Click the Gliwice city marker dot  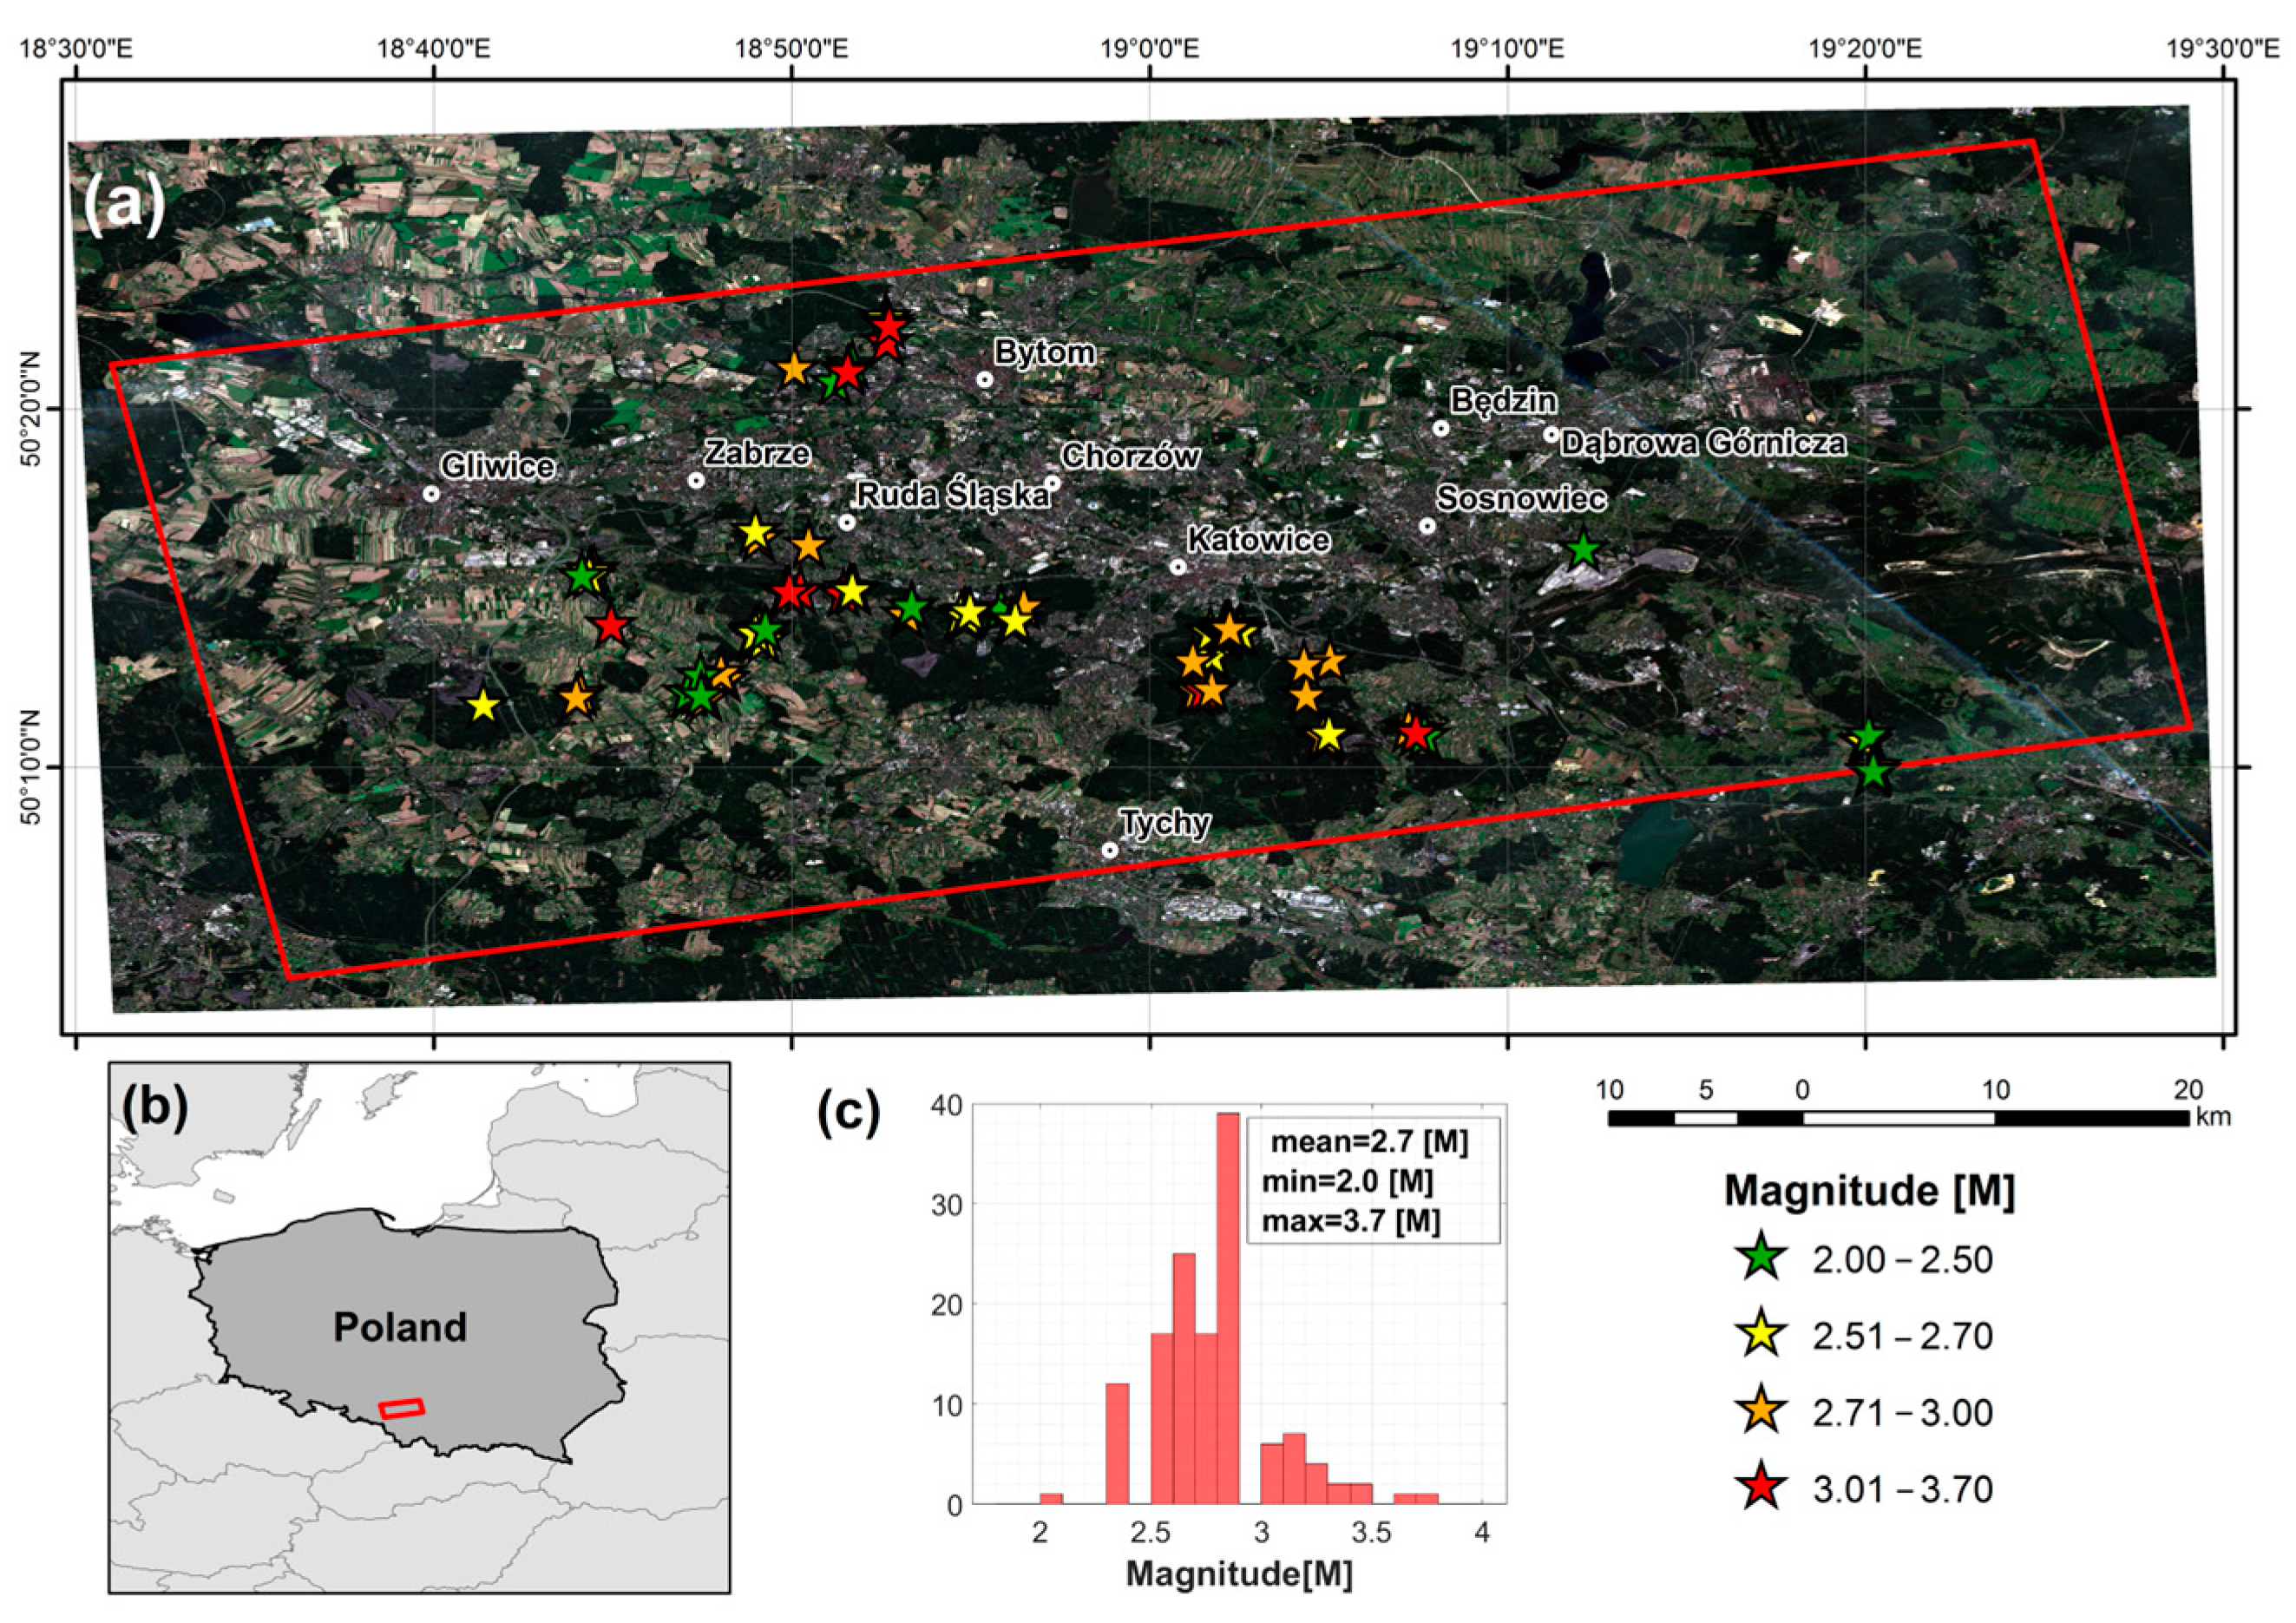pos(431,494)
